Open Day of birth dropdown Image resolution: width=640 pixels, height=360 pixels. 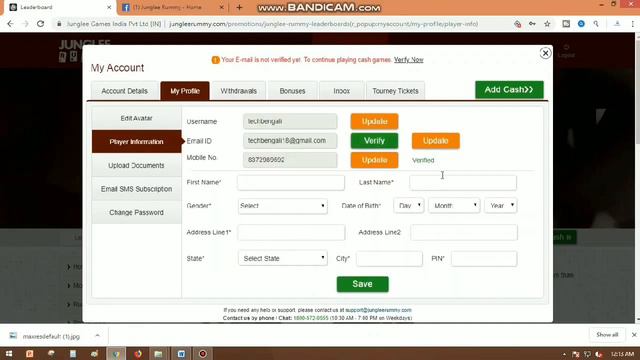[x=409, y=206]
